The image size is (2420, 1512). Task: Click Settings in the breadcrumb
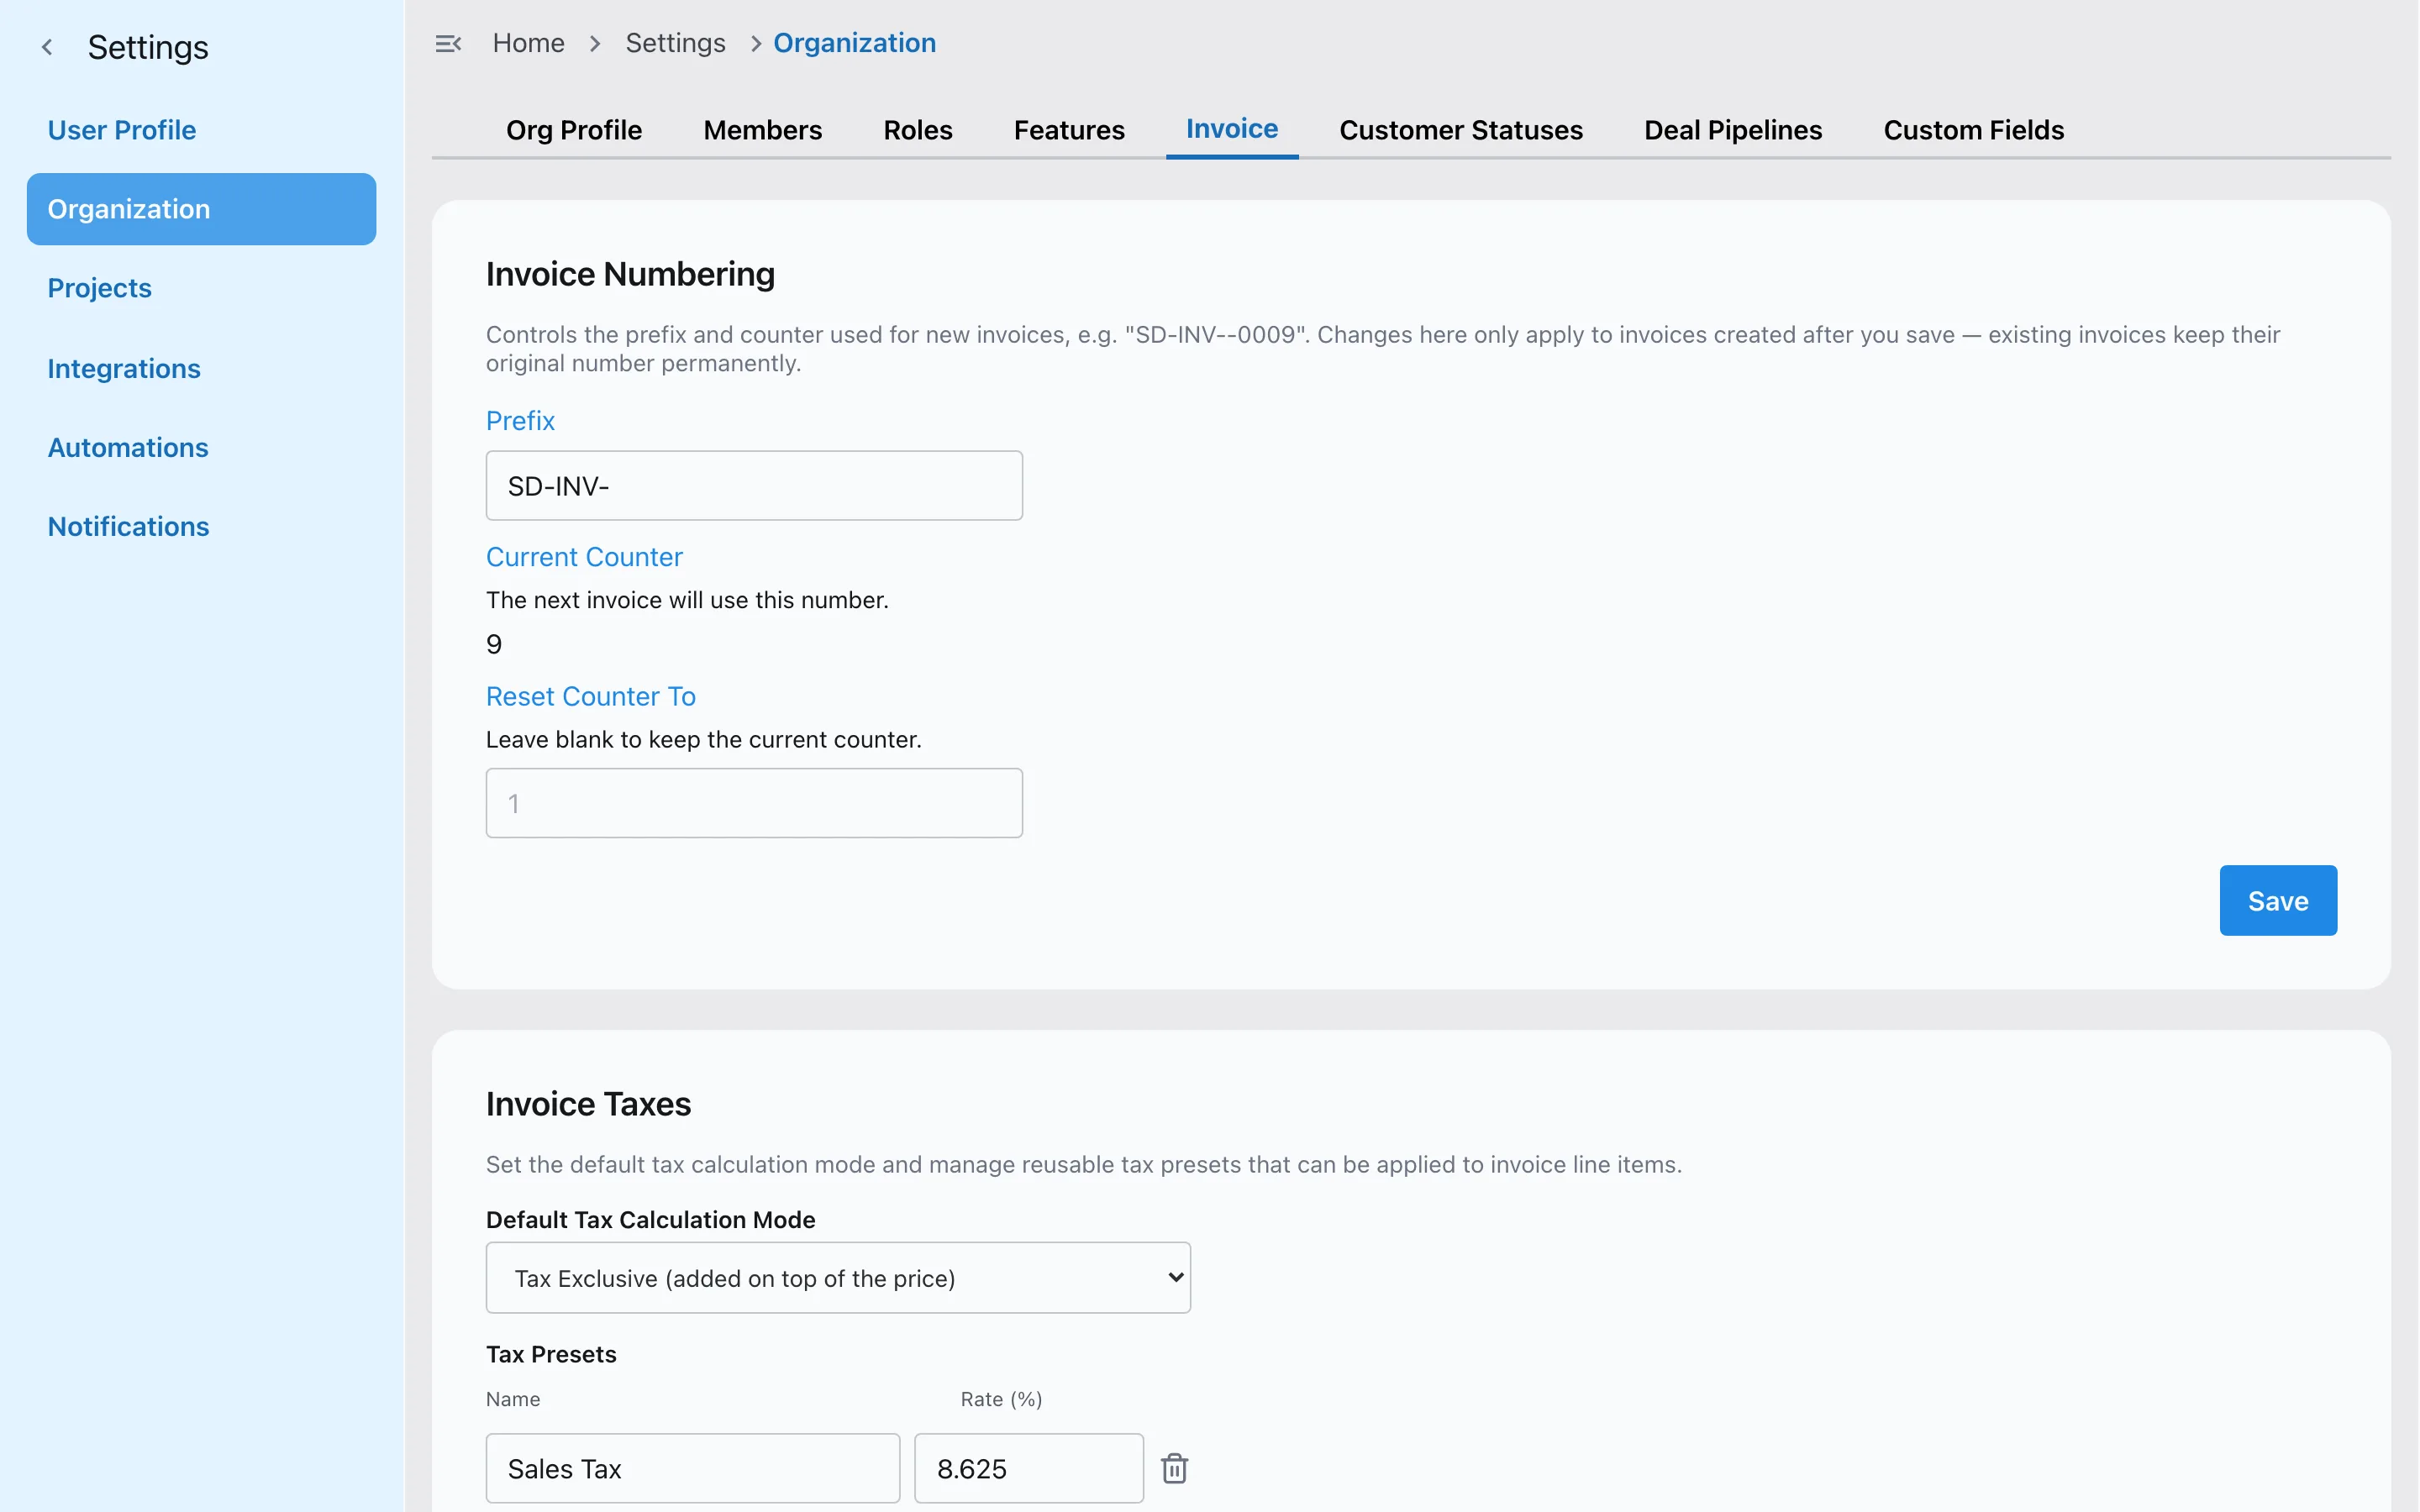pyautogui.click(x=675, y=43)
